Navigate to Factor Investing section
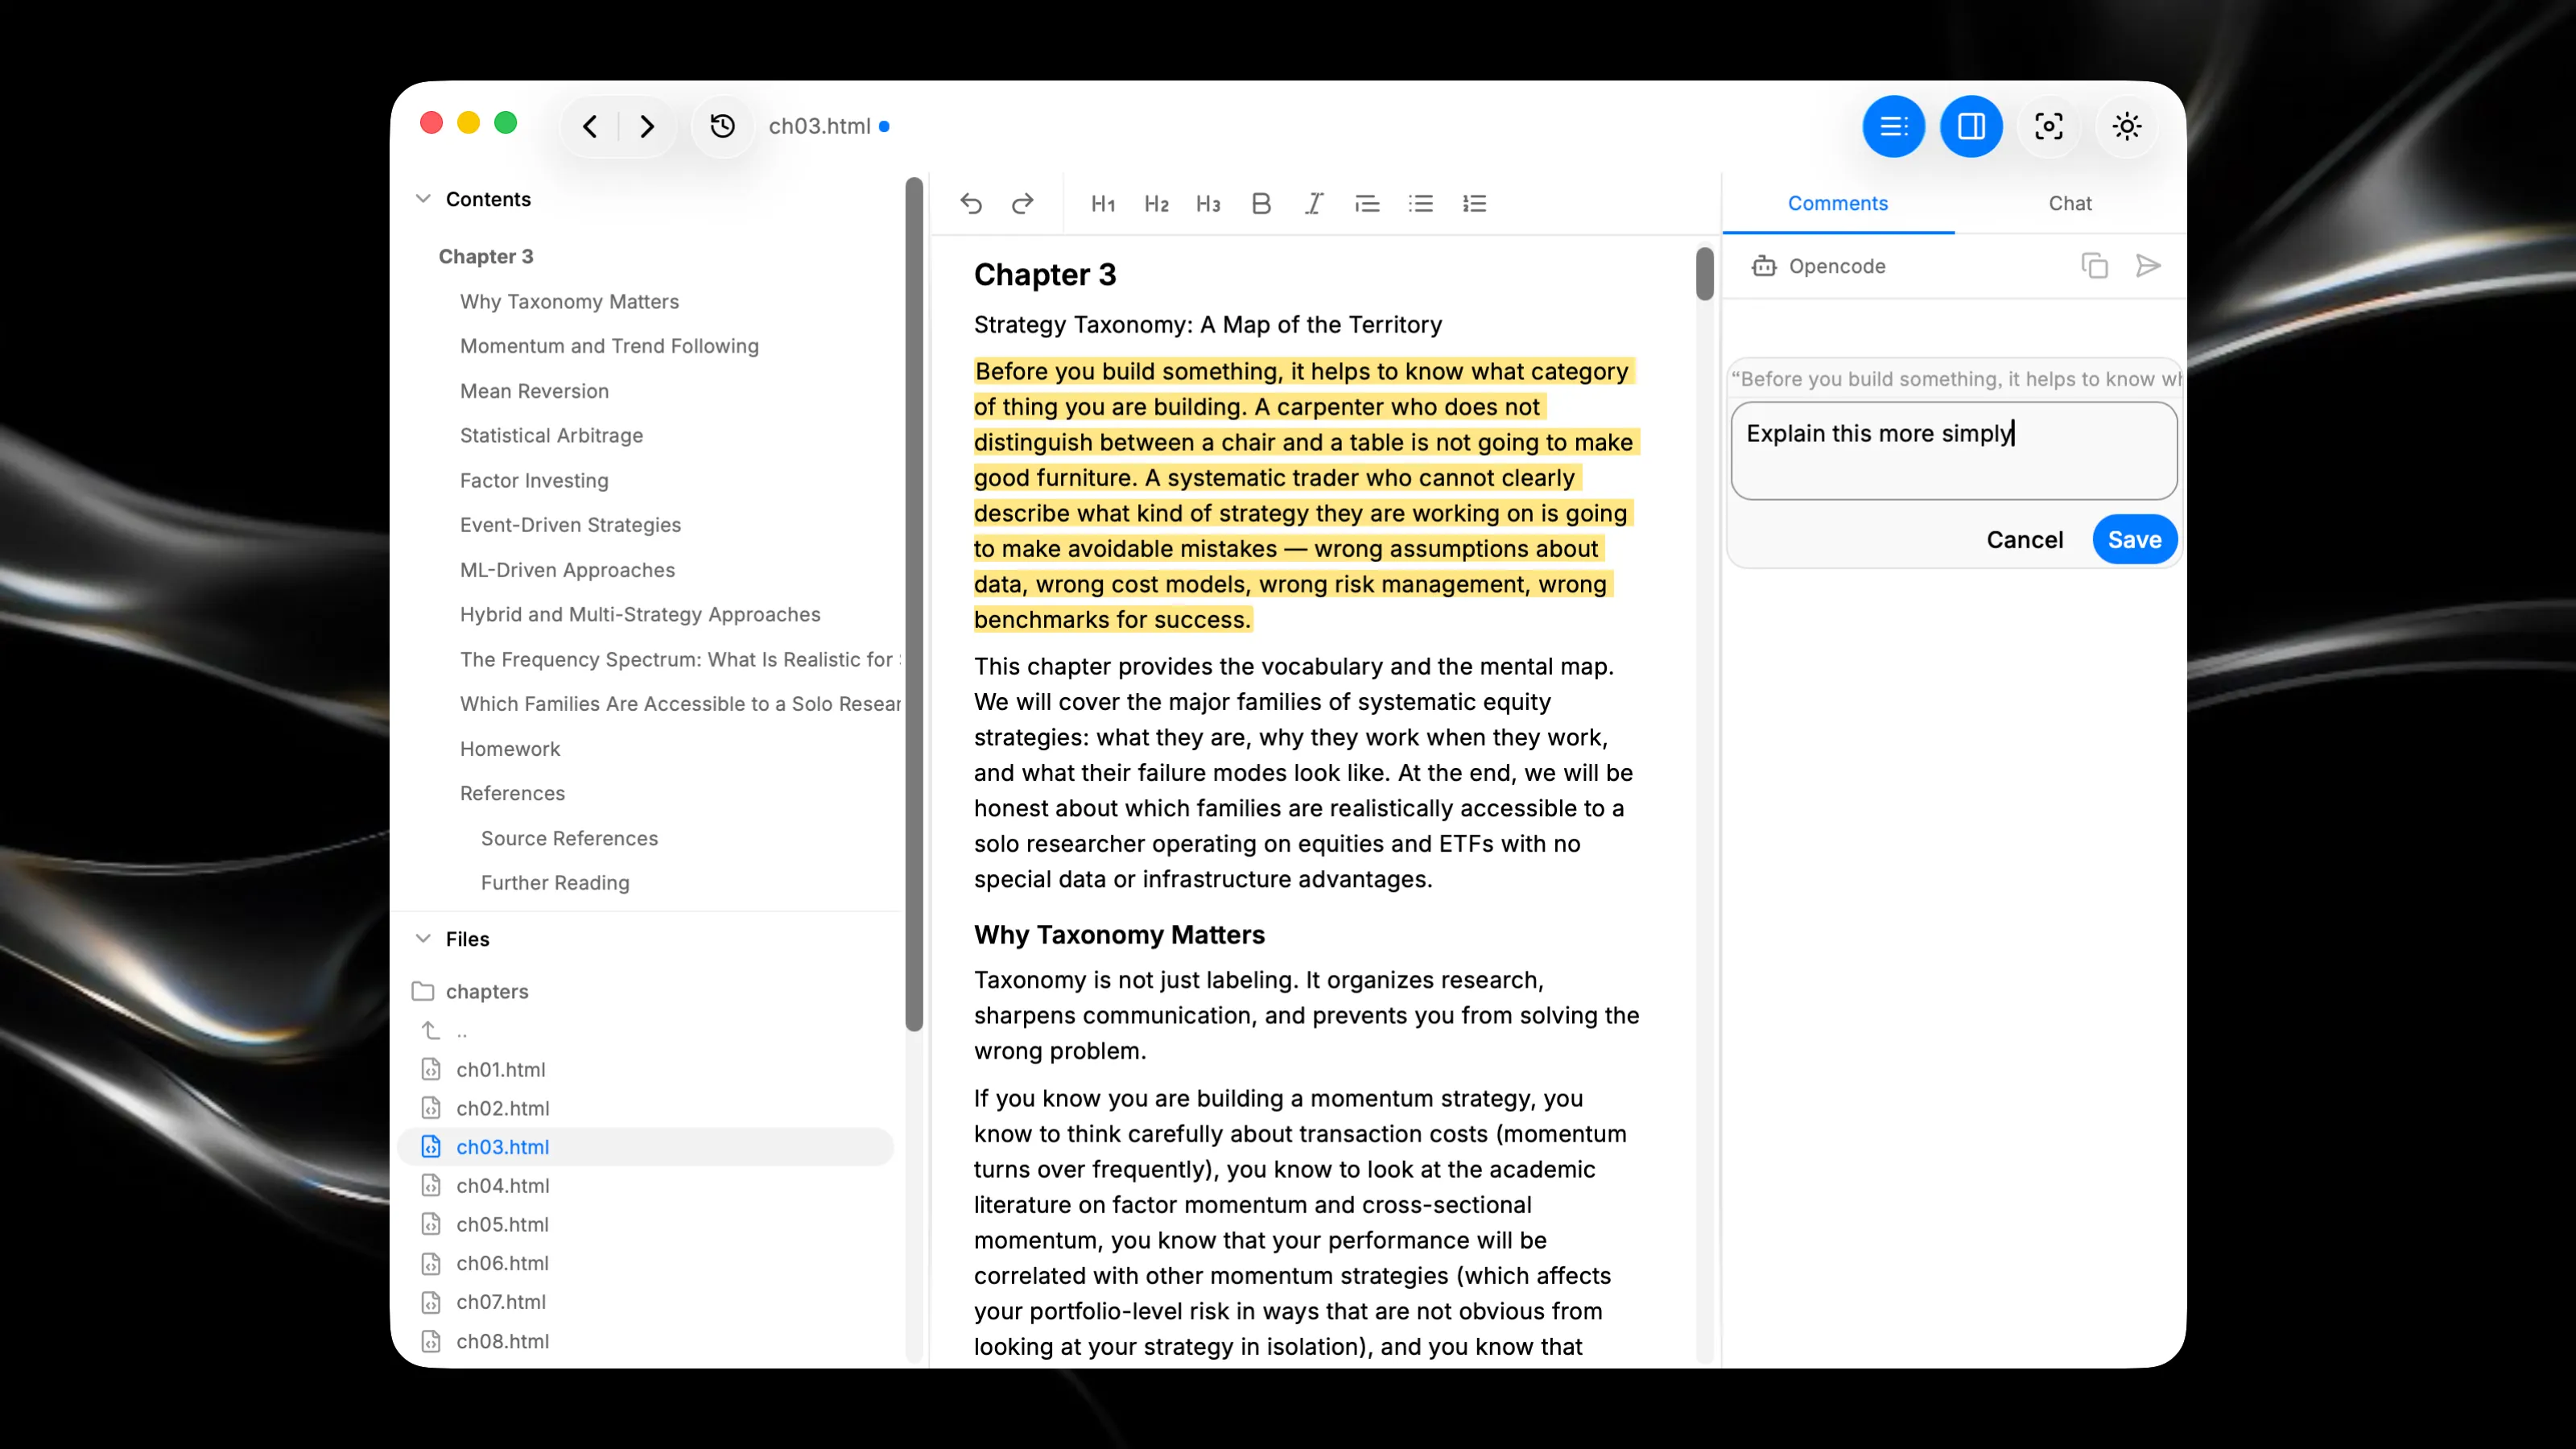This screenshot has width=2576, height=1449. 534,481
